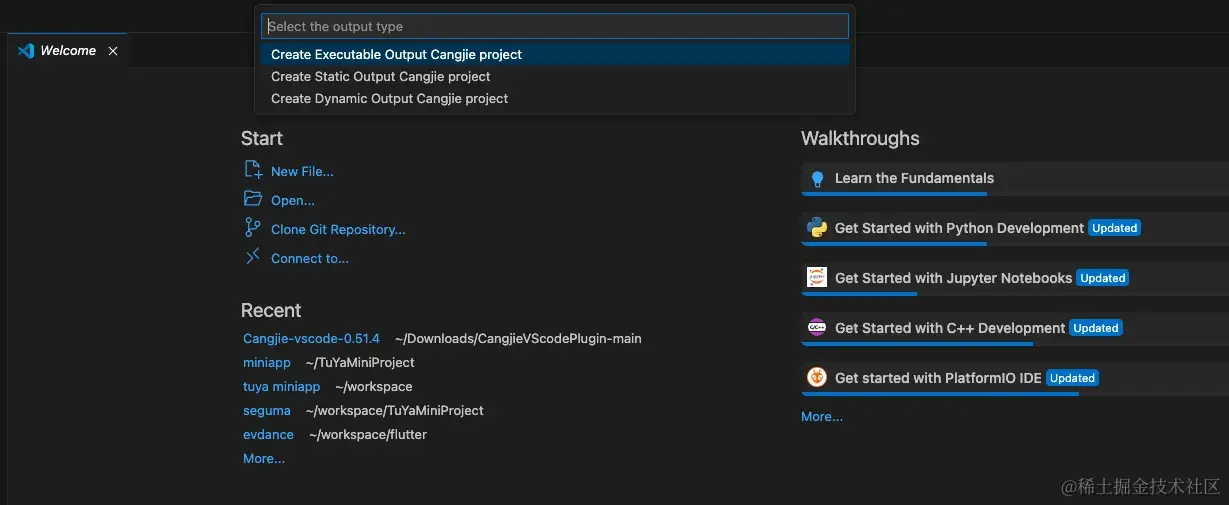This screenshot has width=1229, height=505.
Task: Open Get Started with Python Development
Action: [1014, 229]
